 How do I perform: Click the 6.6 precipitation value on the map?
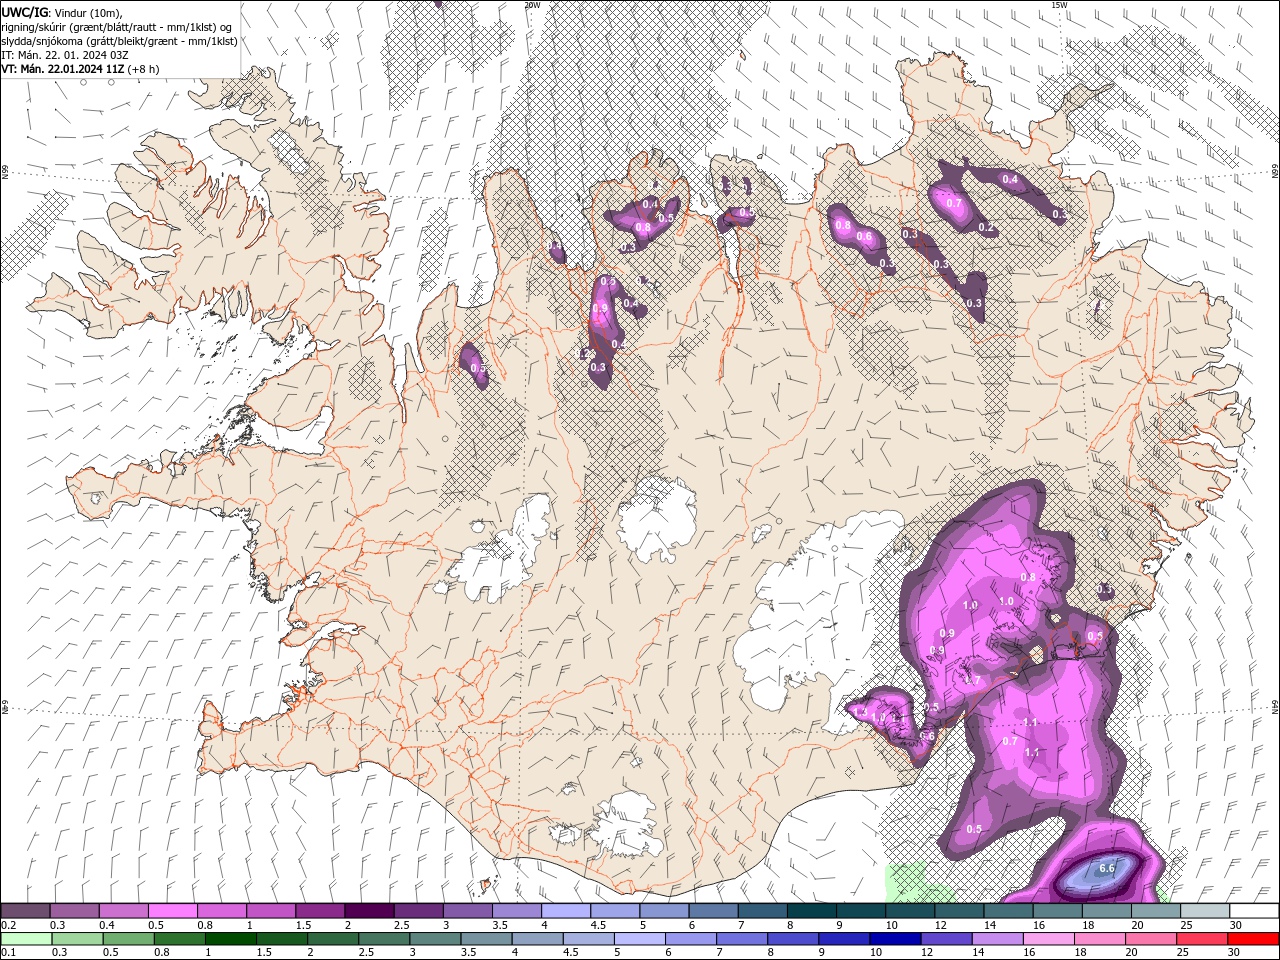[1107, 868]
